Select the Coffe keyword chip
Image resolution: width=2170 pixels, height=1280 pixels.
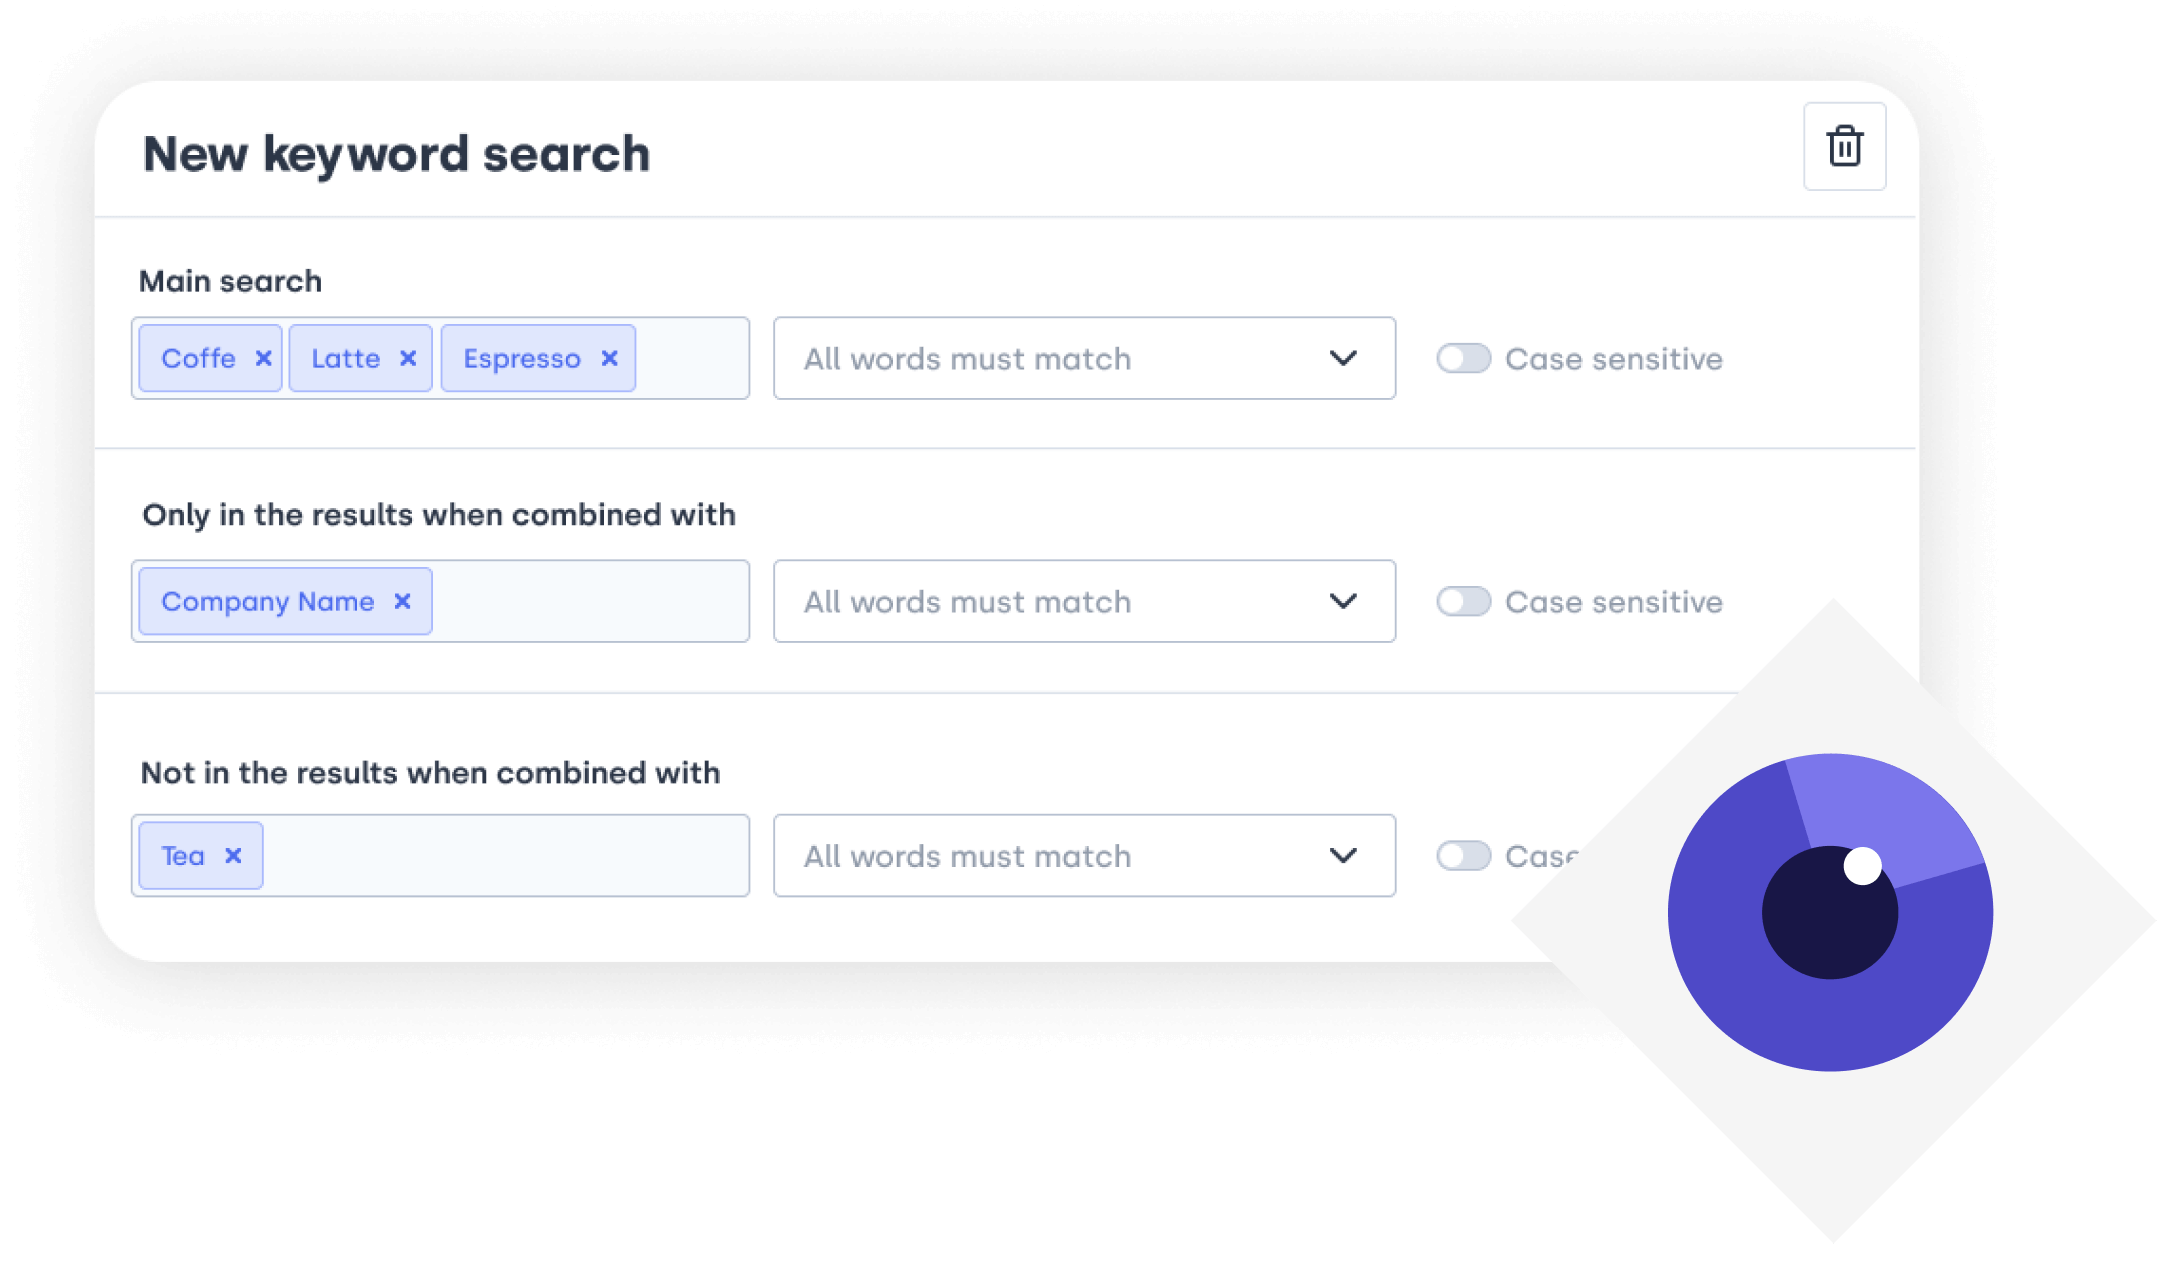[199, 358]
